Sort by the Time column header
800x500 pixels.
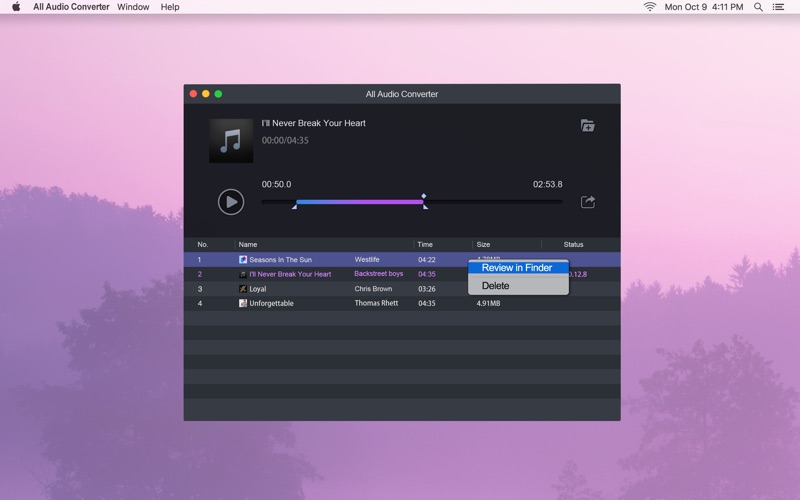point(425,244)
